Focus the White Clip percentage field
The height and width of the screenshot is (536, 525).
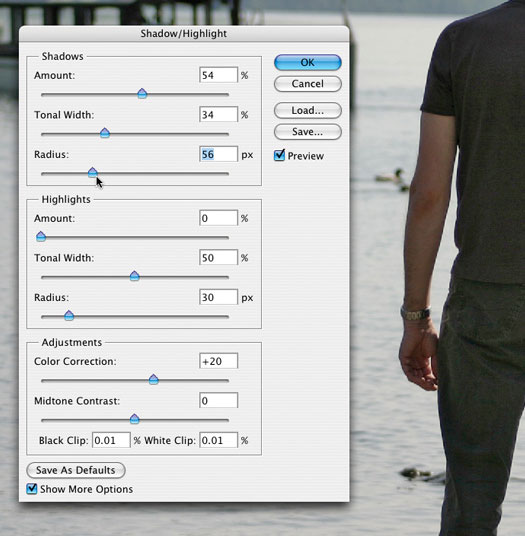point(218,440)
